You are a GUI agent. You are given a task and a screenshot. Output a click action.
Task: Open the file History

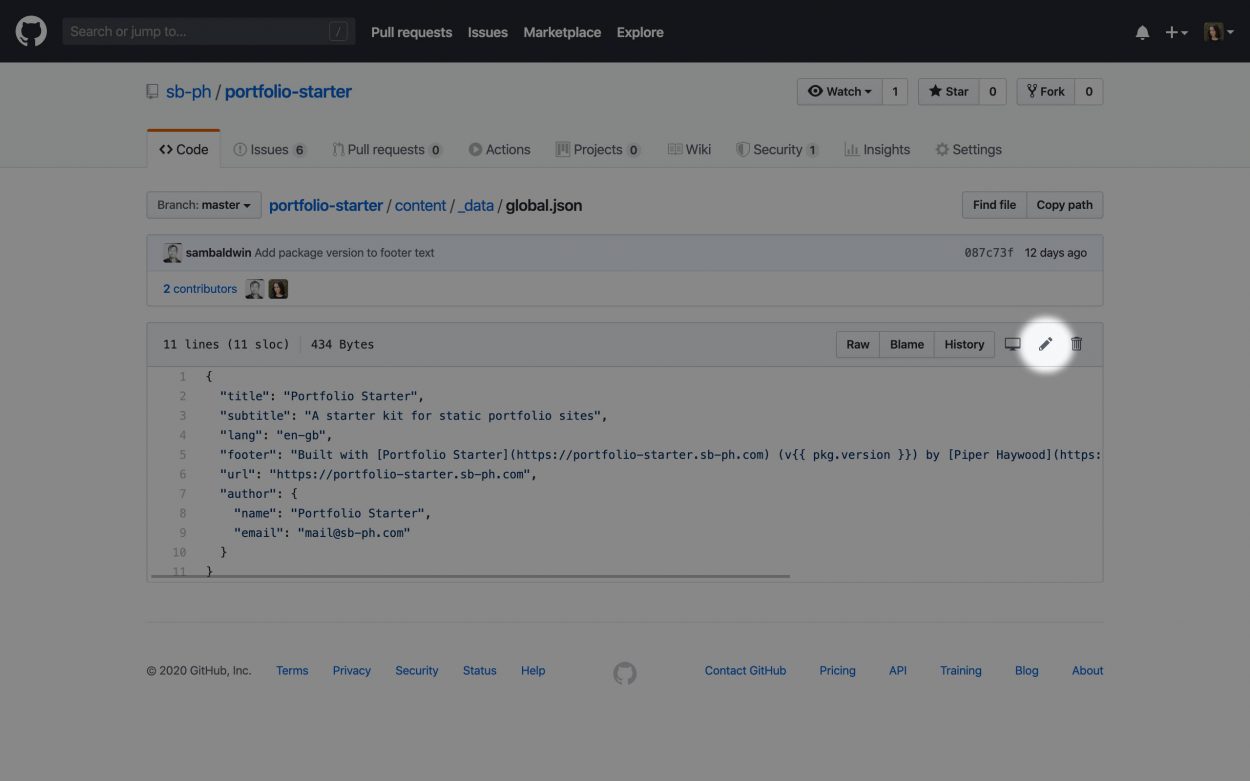(x=964, y=344)
